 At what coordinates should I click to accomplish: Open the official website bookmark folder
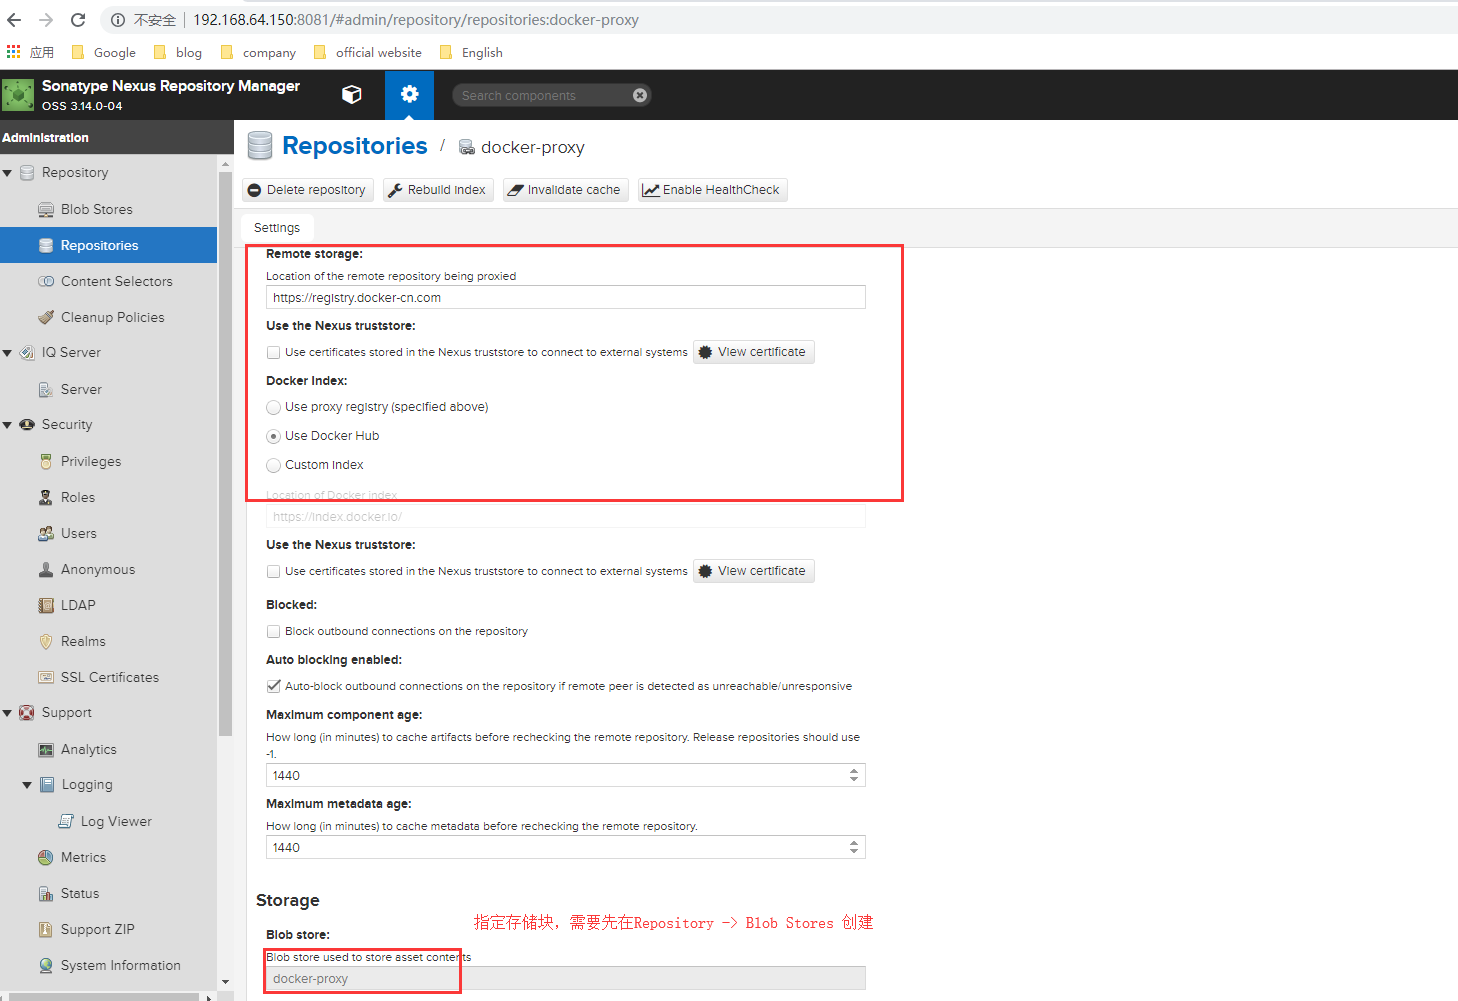pyautogui.click(x=367, y=52)
